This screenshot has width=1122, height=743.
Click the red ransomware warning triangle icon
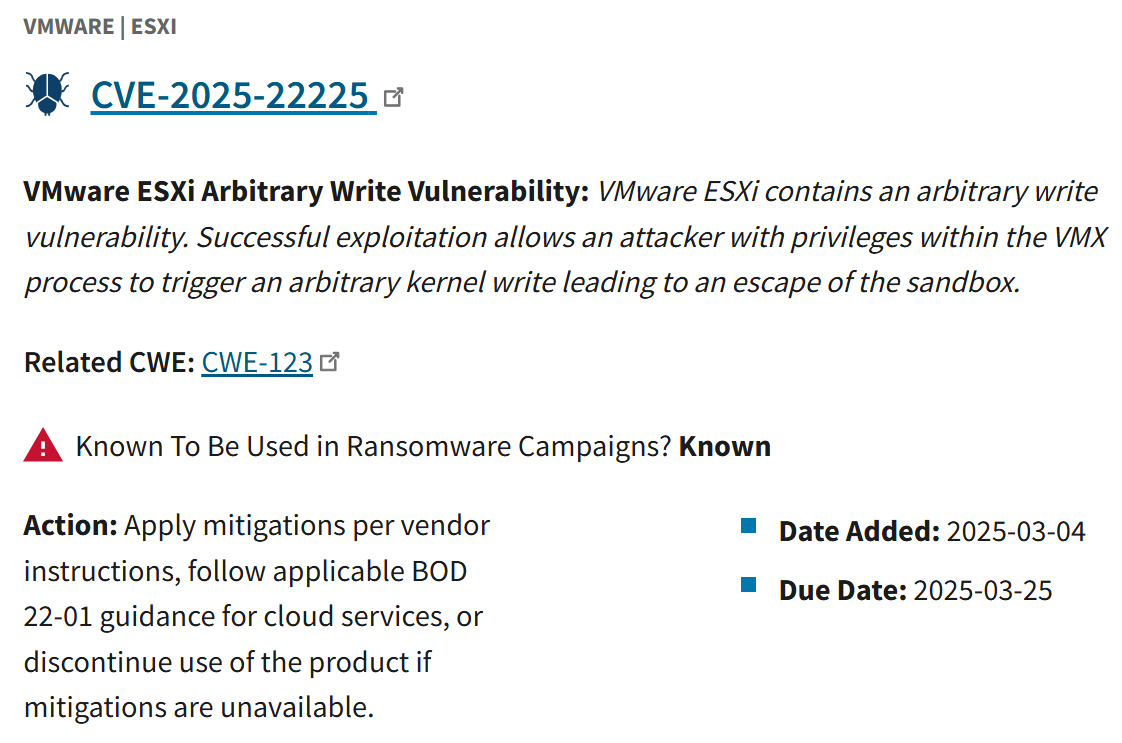[43, 445]
